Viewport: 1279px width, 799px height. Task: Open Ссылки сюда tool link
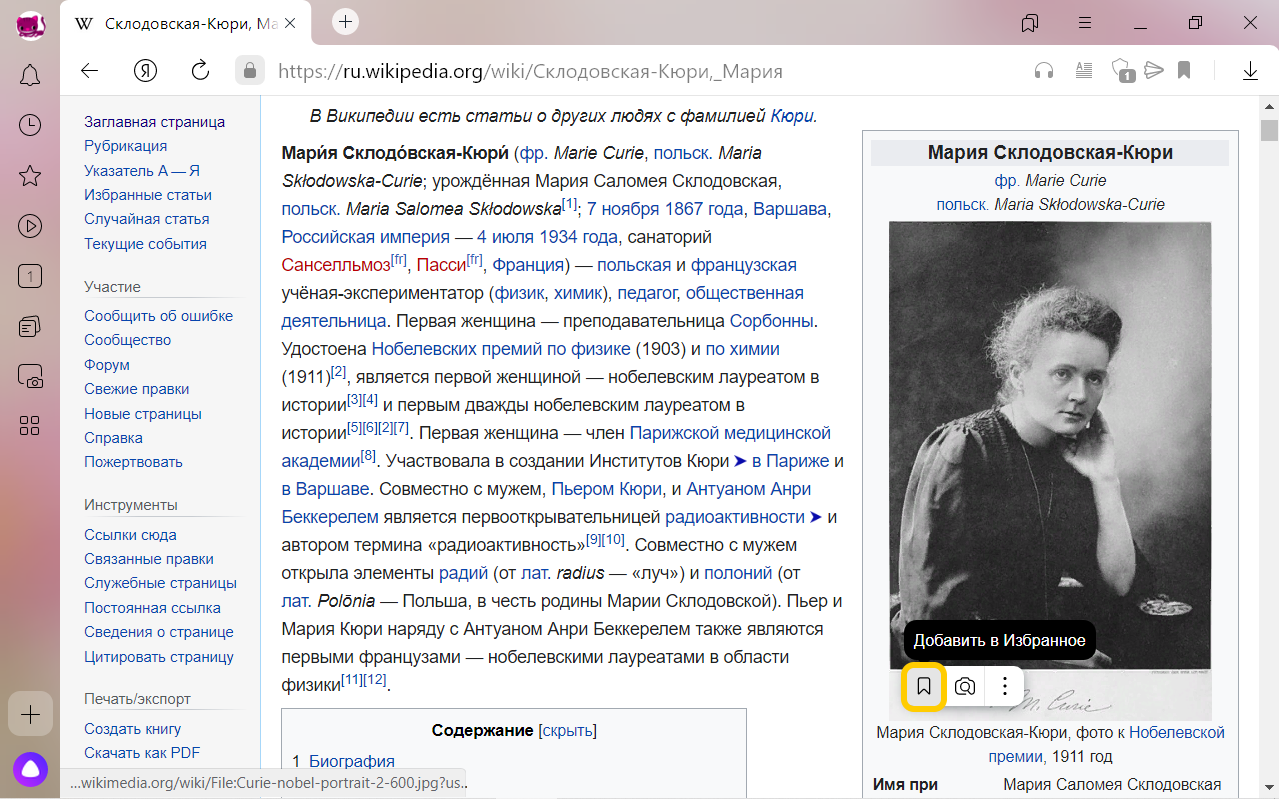(x=130, y=535)
